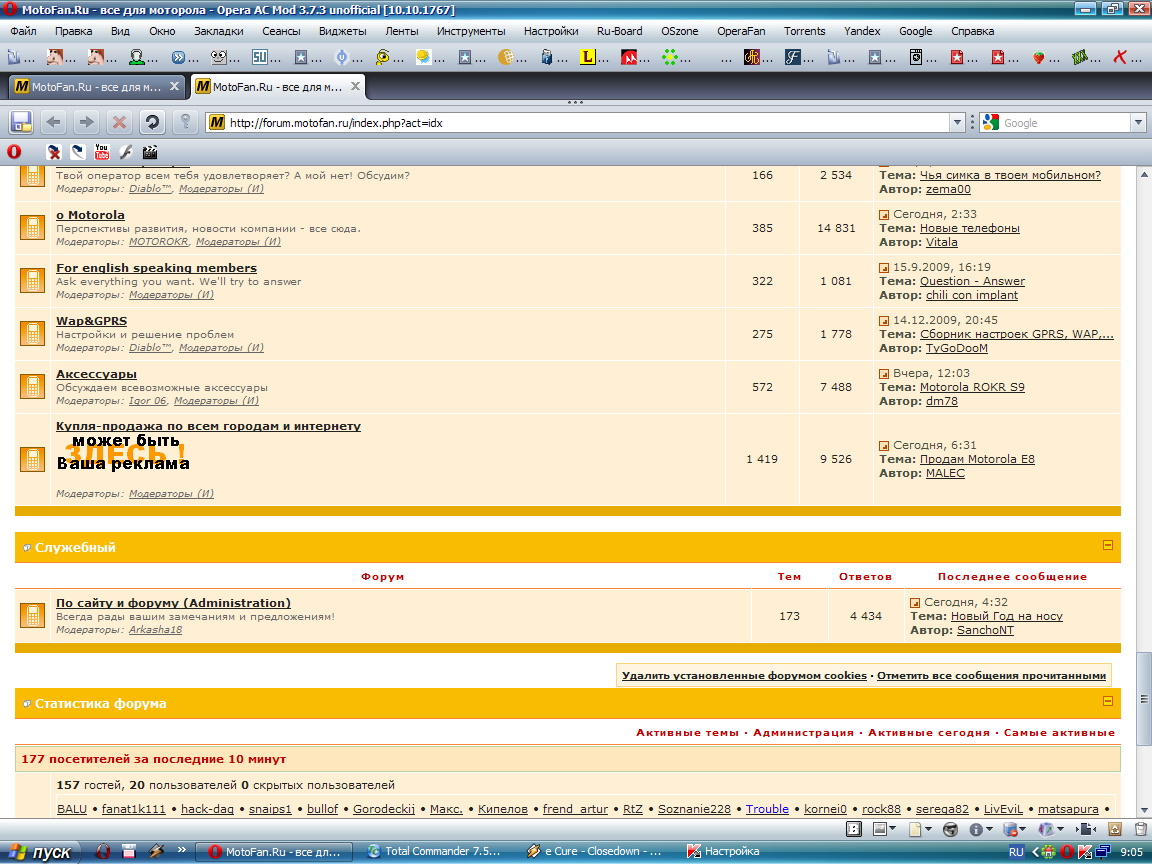Image resolution: width=1152 pixels, height=864 pixels.
Task: Click the bold B icon in the status bar
Action: [x=854, y=829]
